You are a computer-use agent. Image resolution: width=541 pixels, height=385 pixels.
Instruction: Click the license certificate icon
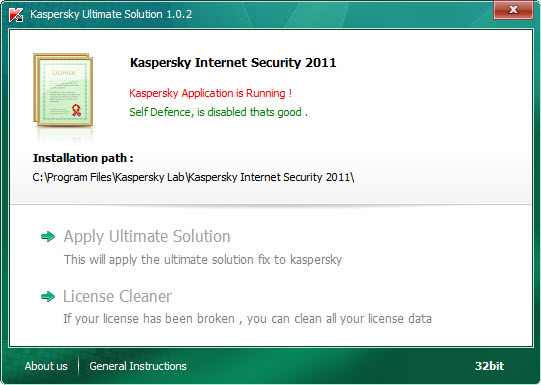[x=63, y=90]
